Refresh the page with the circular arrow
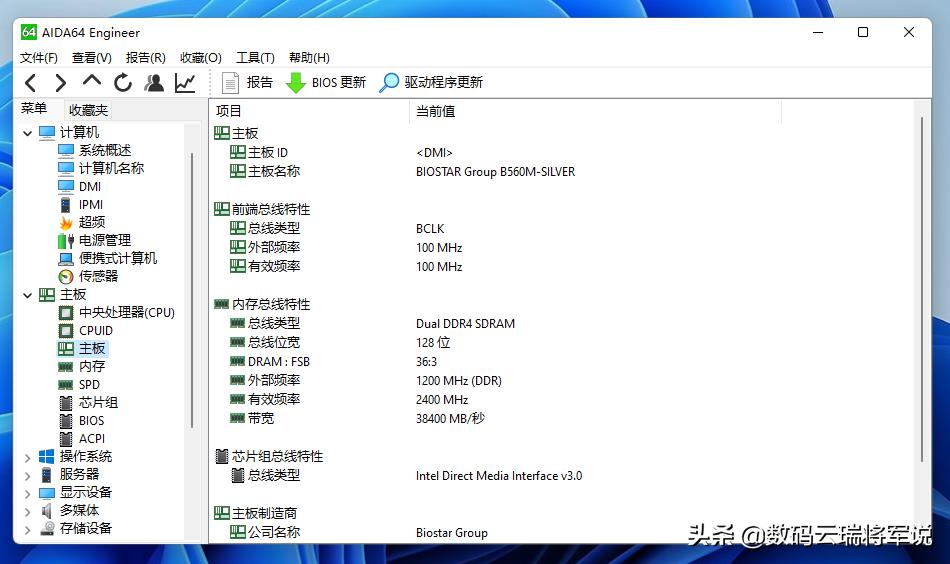 tap(123, 82)
